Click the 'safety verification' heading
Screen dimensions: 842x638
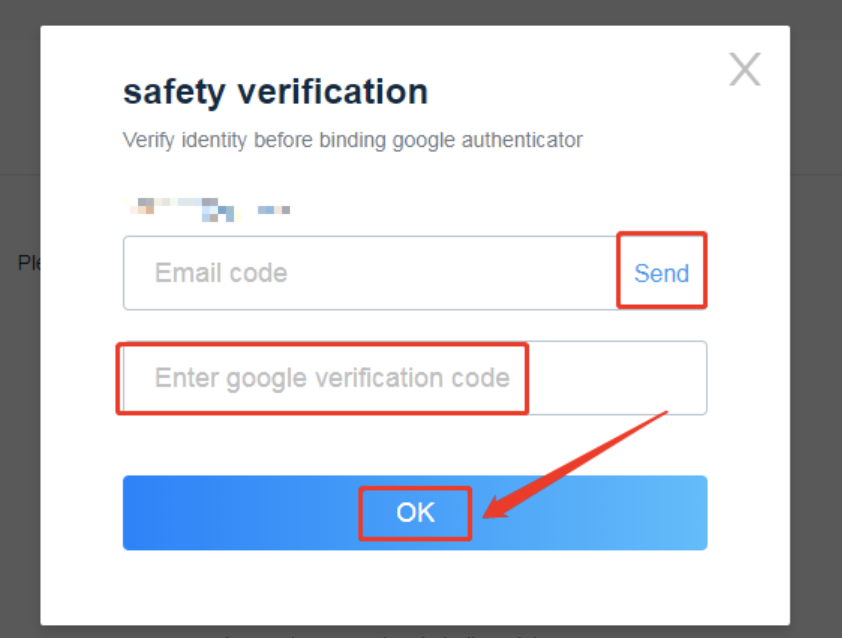tap(275, 92)
